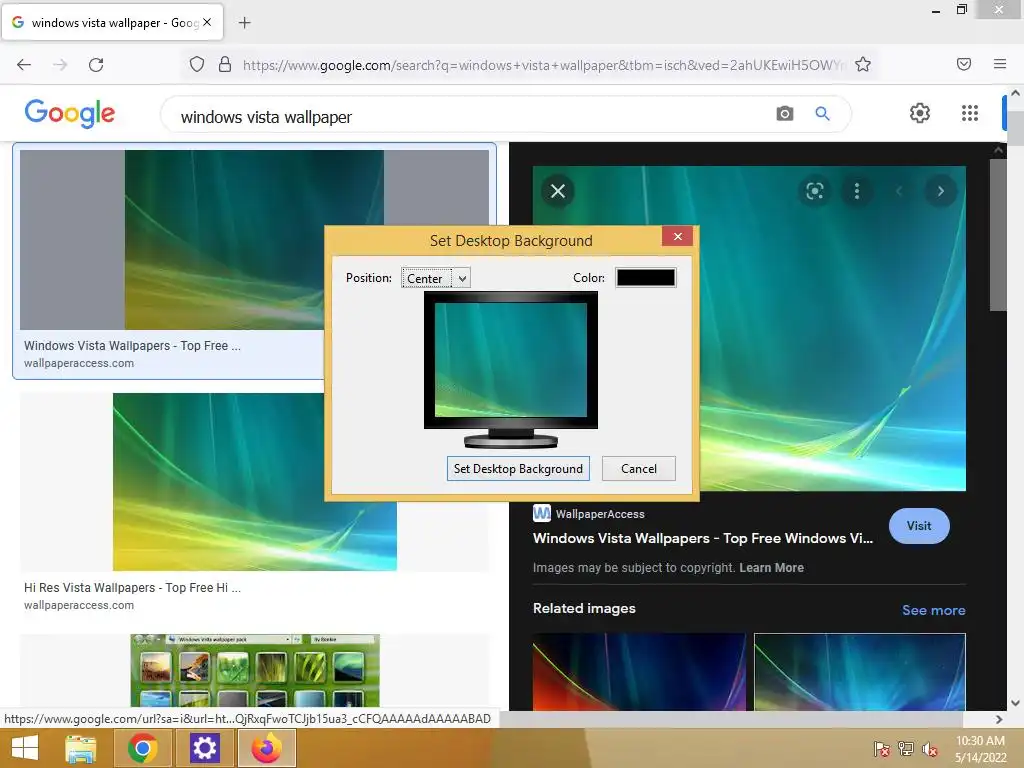The image size is (1024, 768).
Task: Open Google apps grid
Action: [x=970, y=113]
